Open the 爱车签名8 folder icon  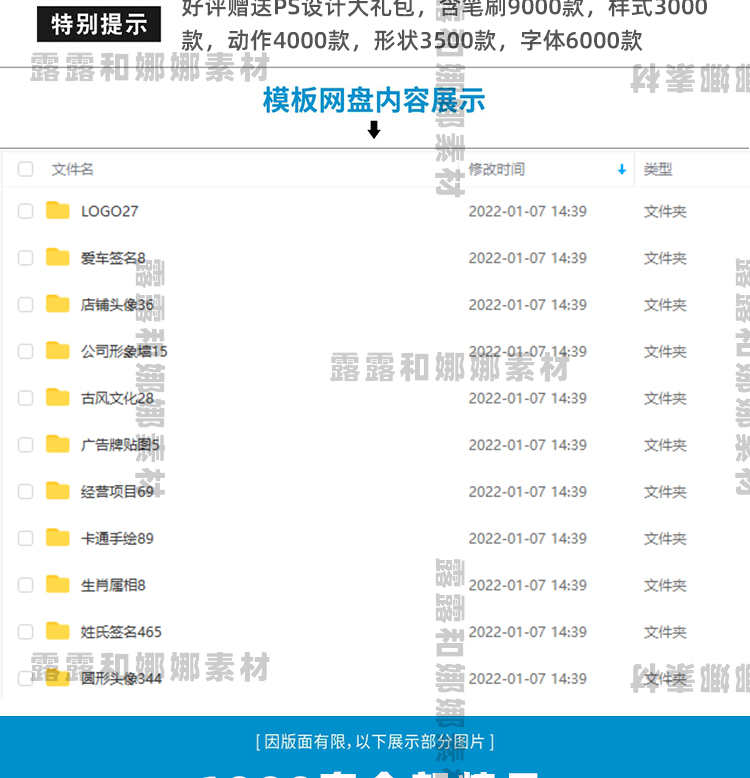(58, 257)
